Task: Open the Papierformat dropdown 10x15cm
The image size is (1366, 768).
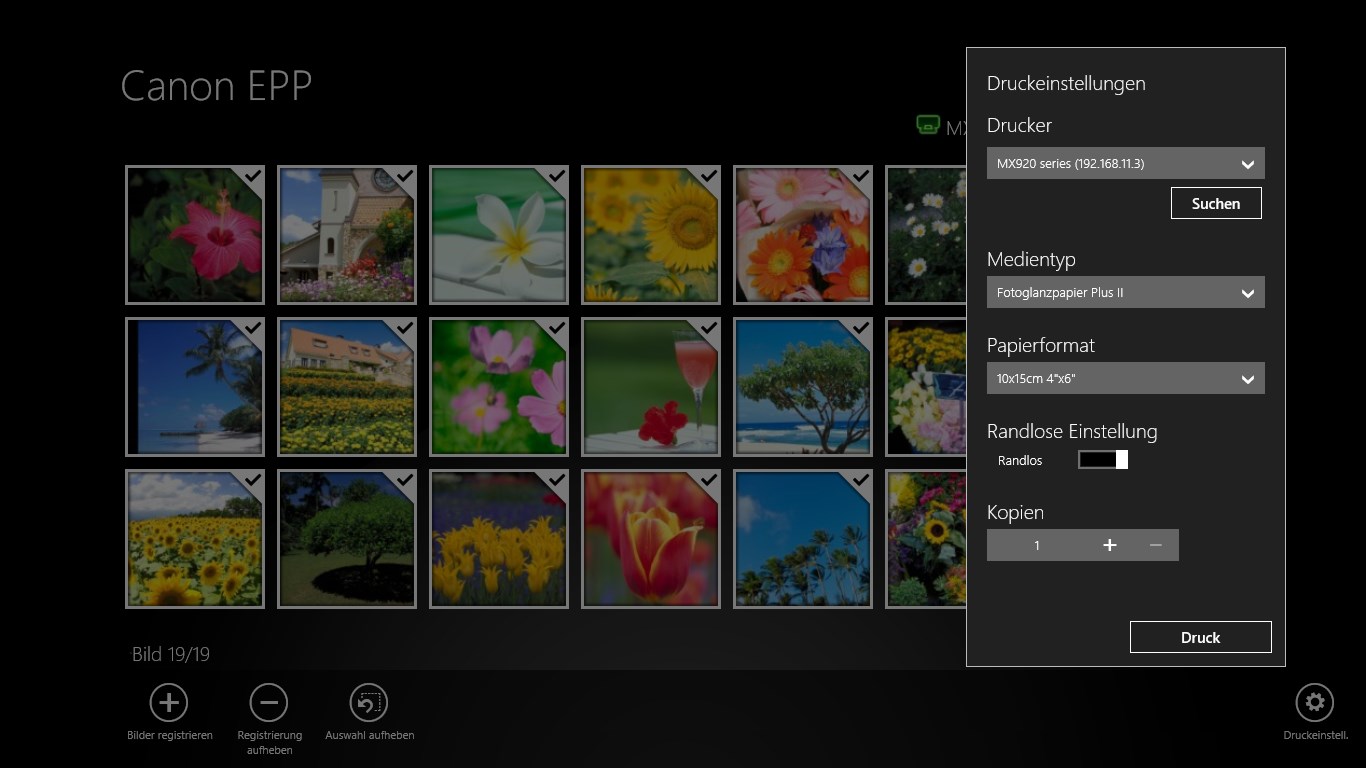Action: pos(1126,379)
